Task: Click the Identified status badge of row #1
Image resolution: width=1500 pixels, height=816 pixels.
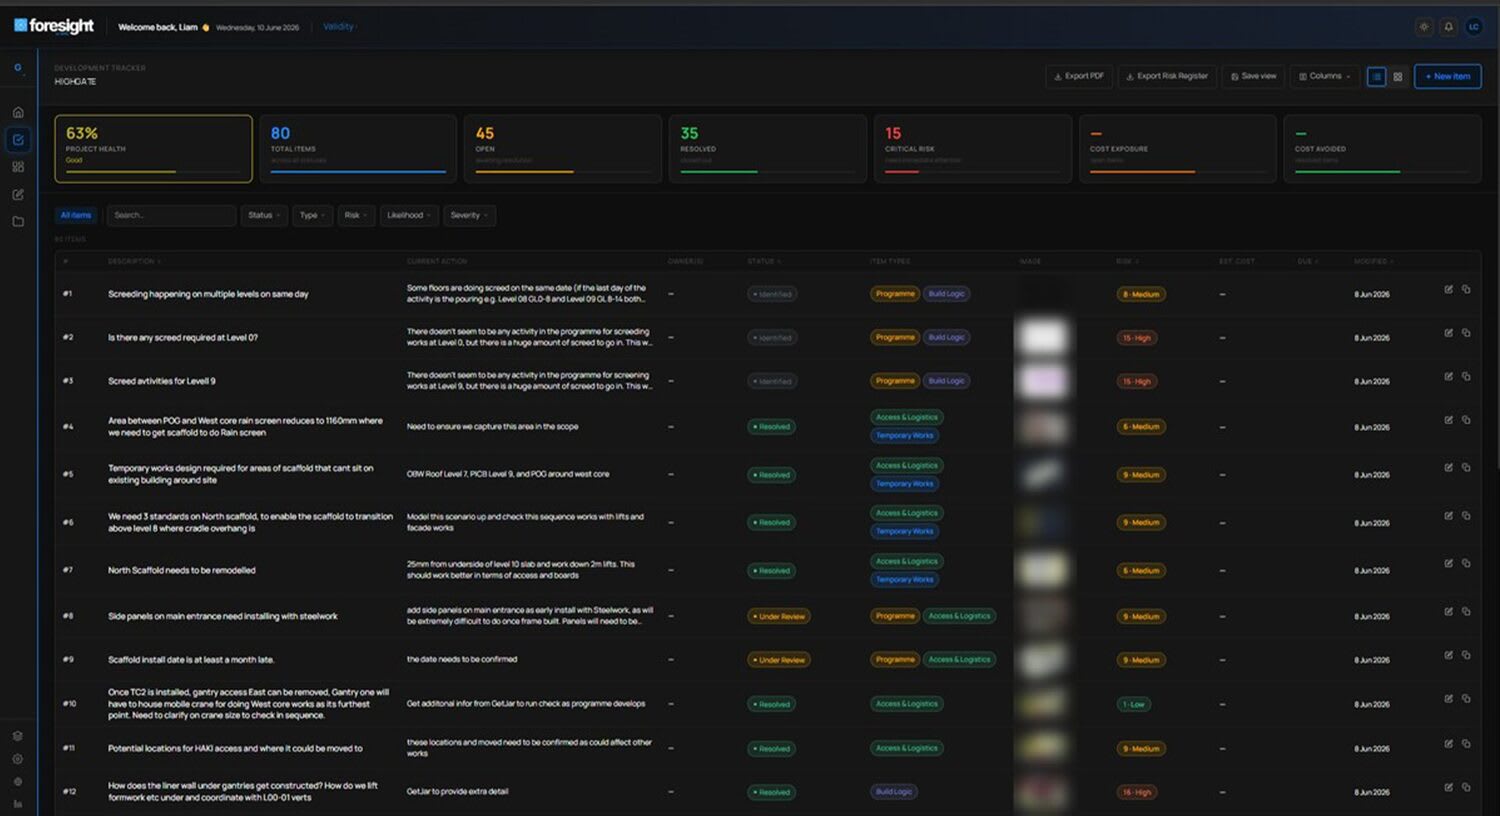Action: click(772, 294)
